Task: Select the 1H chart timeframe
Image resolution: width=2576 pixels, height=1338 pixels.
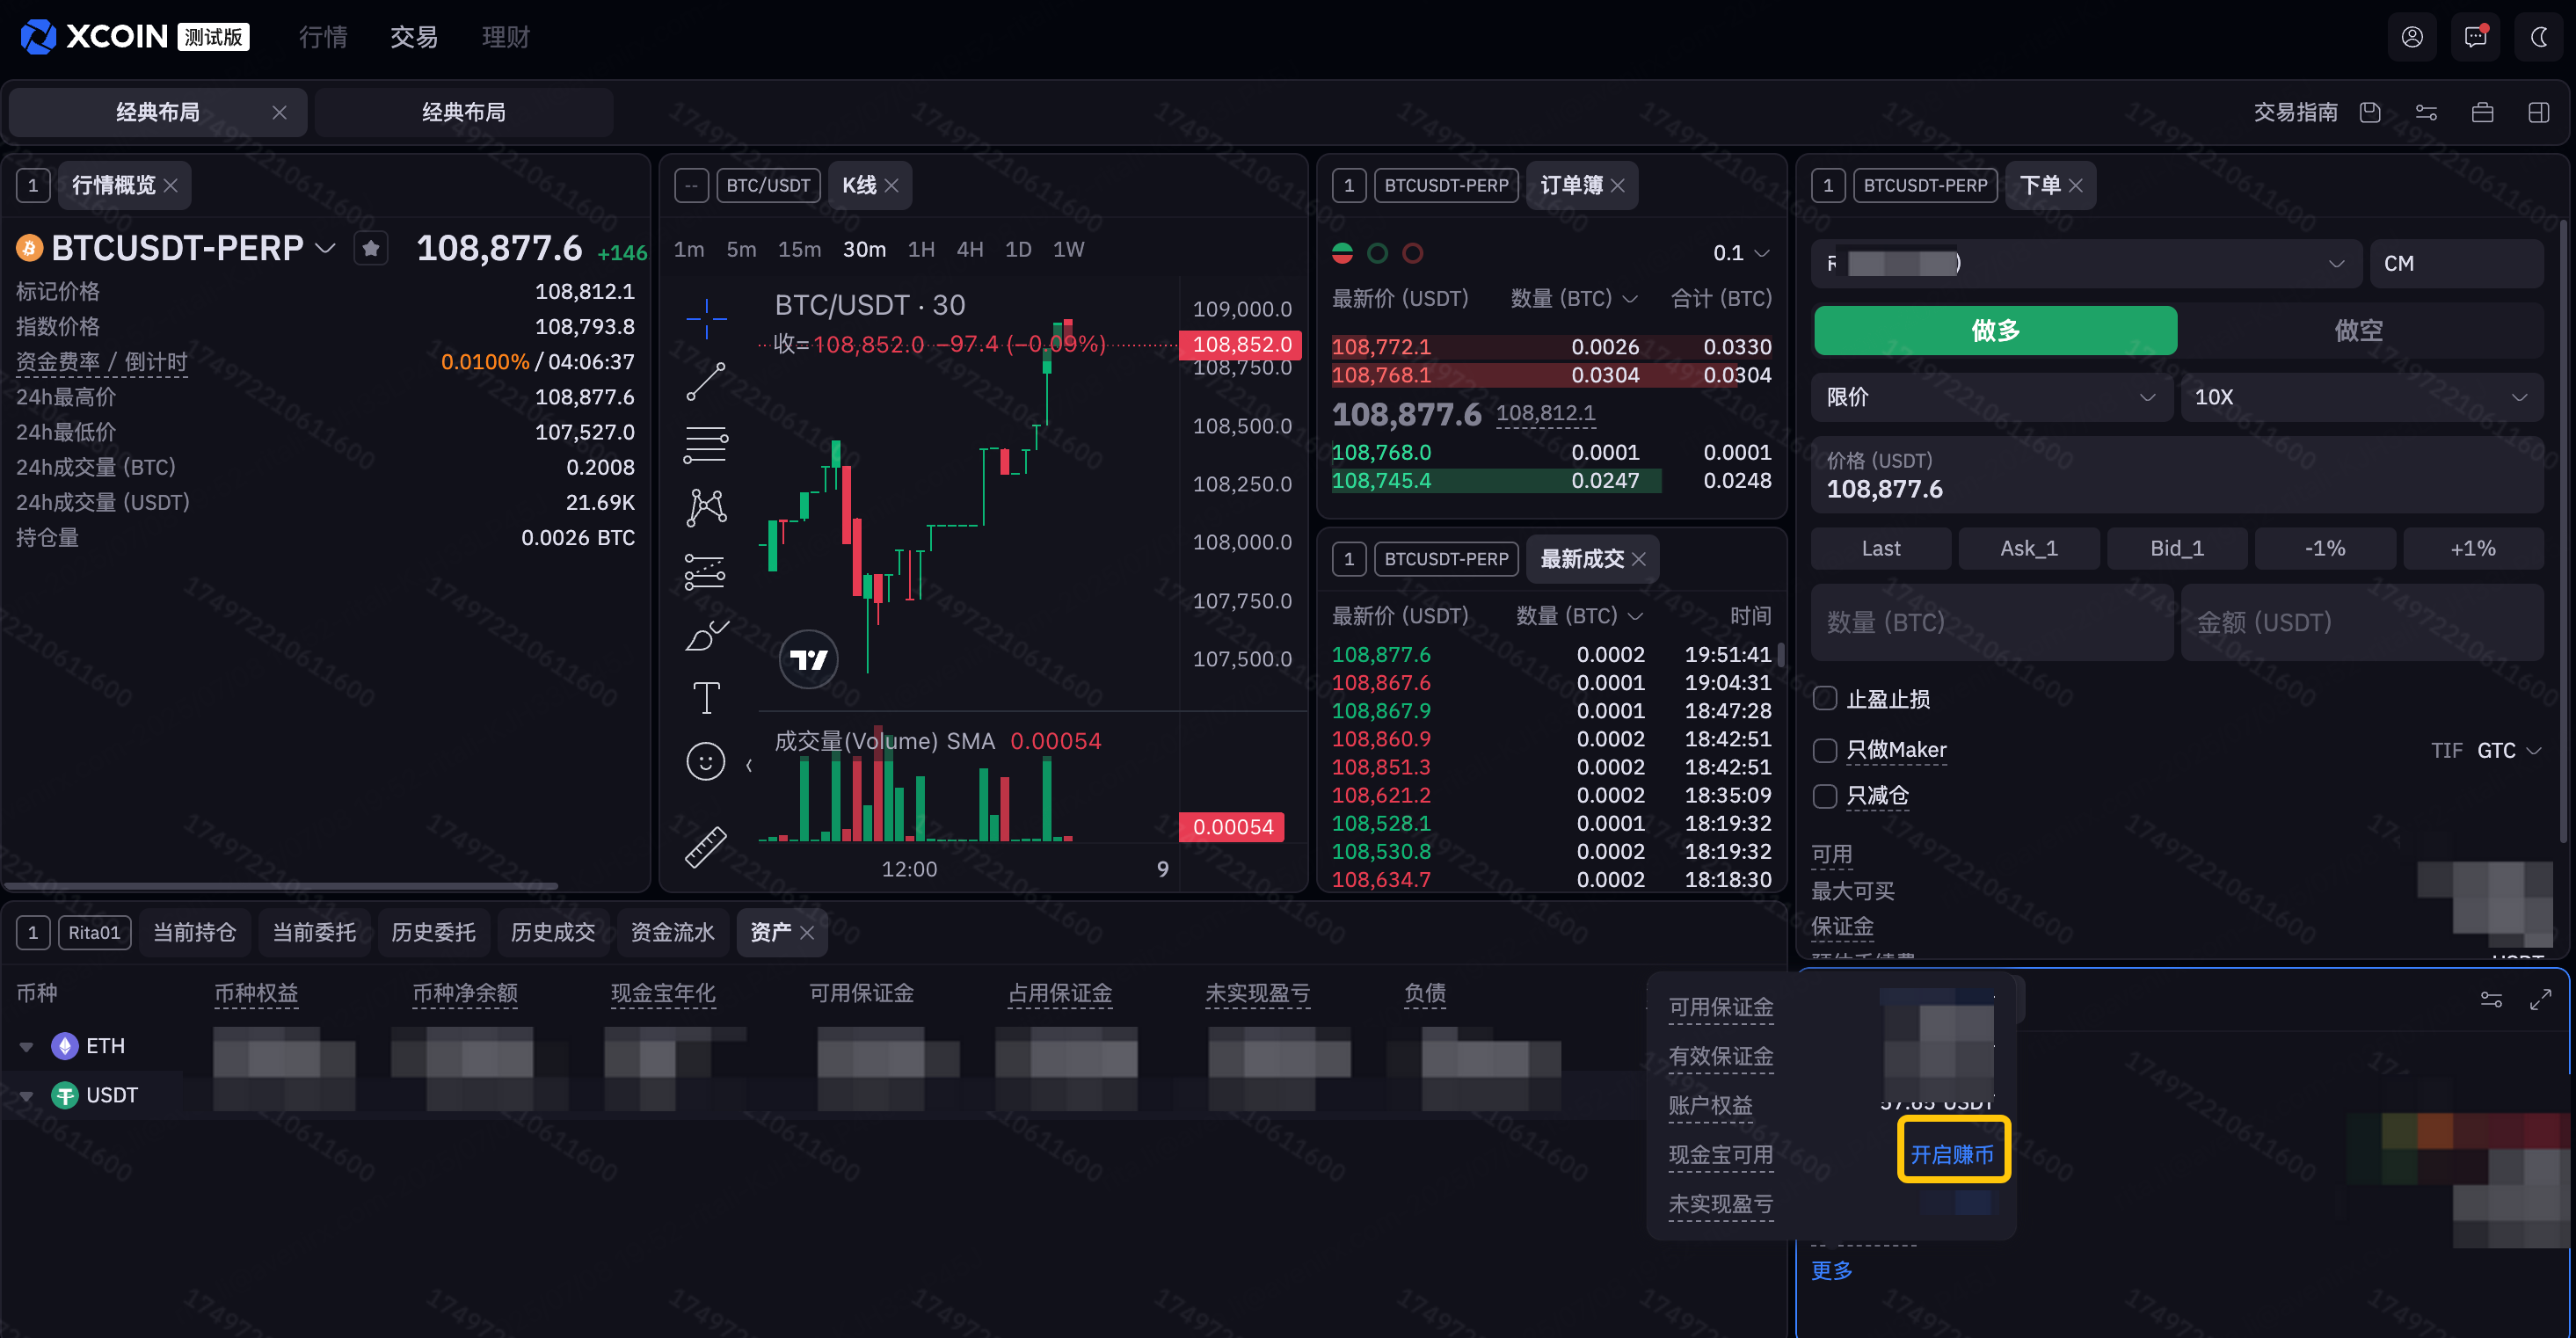Action: pyautogui.click(x=921, y=249)
